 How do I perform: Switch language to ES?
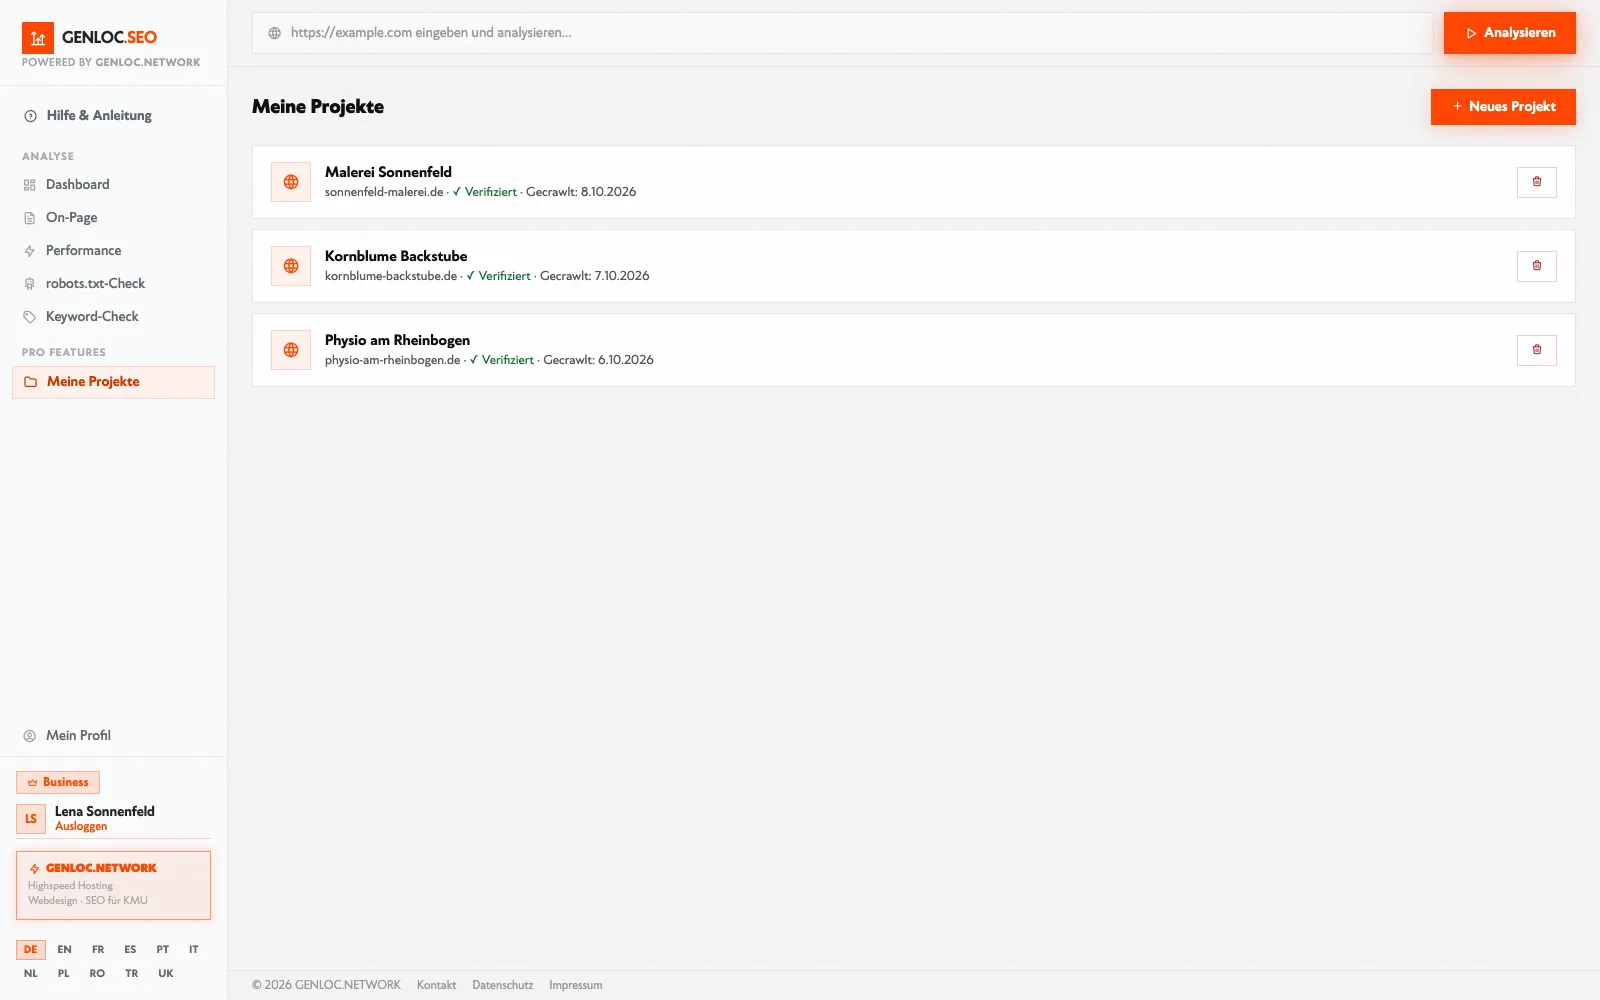130,950
